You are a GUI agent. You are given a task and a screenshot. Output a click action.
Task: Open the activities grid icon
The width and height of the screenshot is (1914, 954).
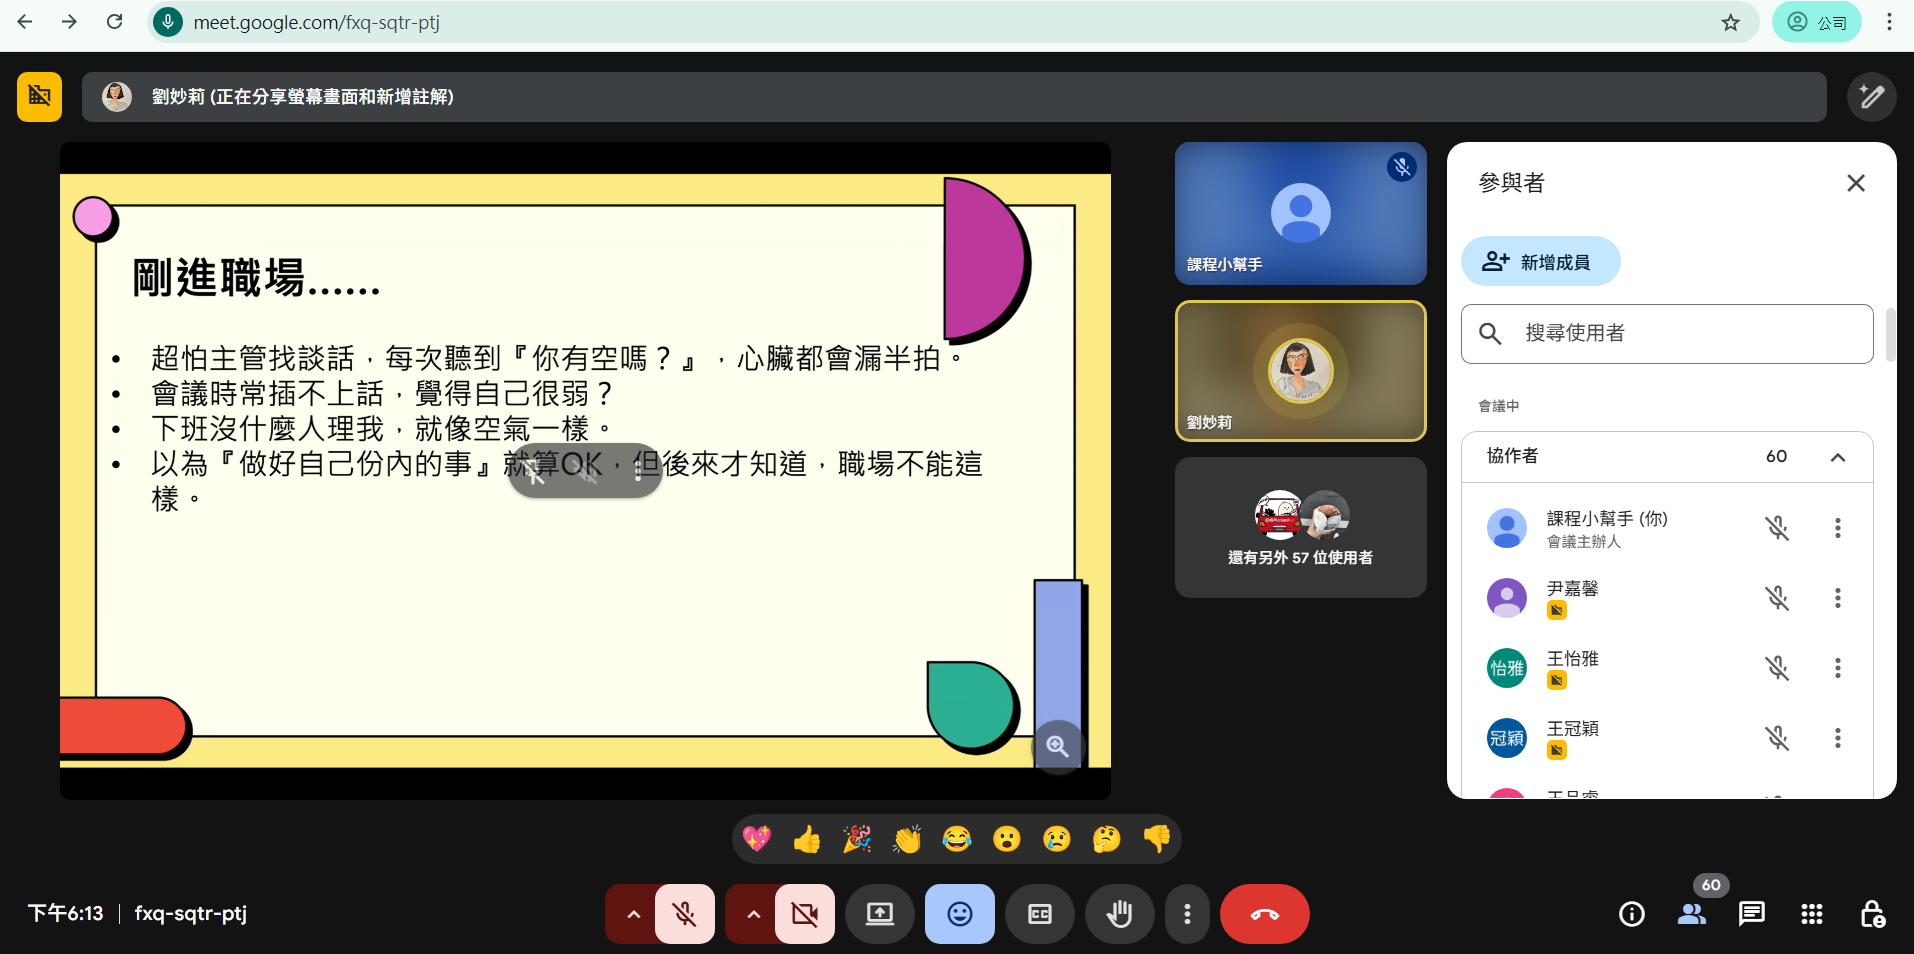tap(1811, 914)
